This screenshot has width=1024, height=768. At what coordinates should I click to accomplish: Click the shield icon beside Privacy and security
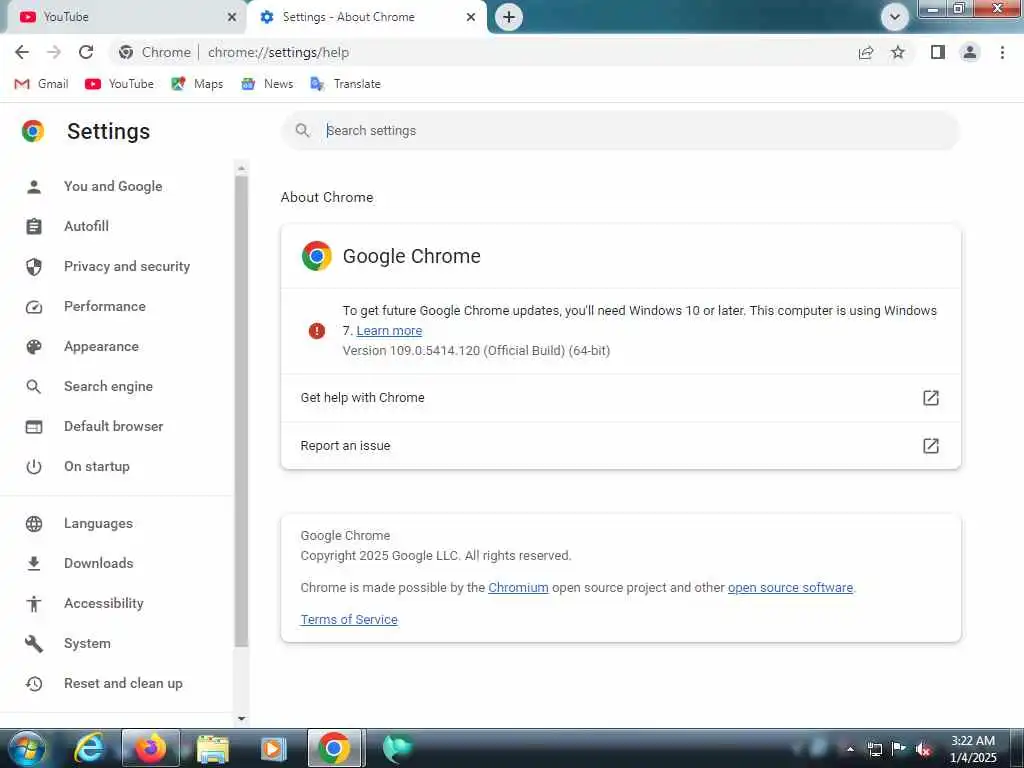[x=34, y=266]
